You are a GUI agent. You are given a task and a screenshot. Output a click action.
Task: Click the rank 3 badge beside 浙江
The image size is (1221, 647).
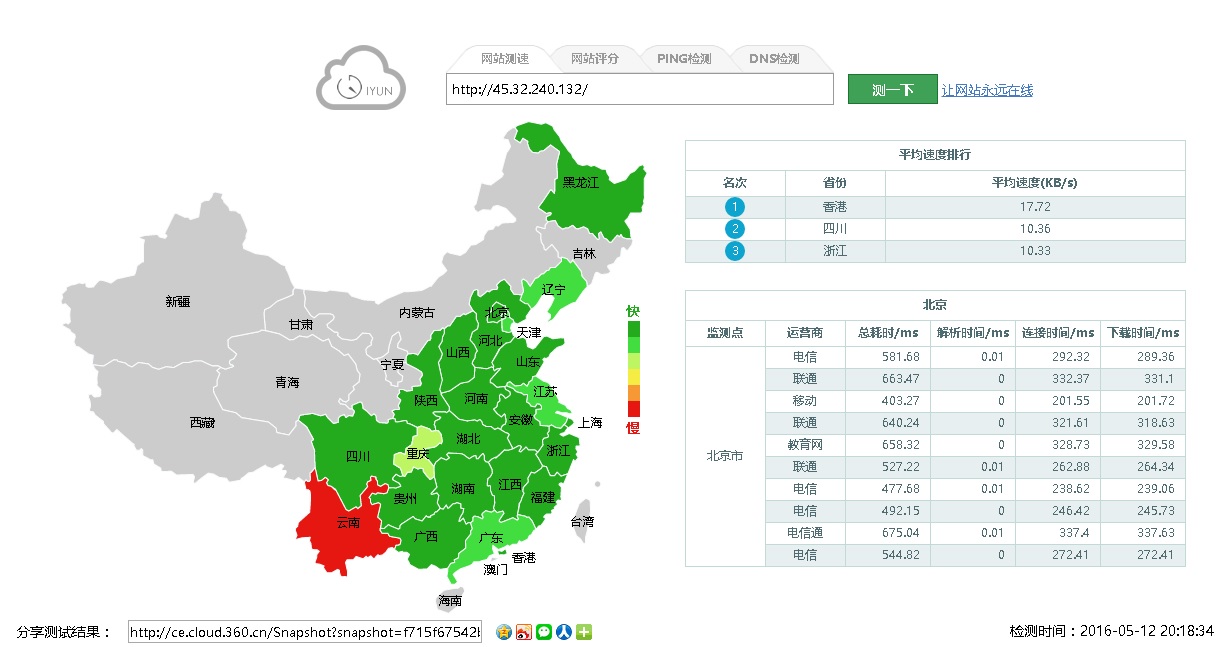tap(735, 251)
